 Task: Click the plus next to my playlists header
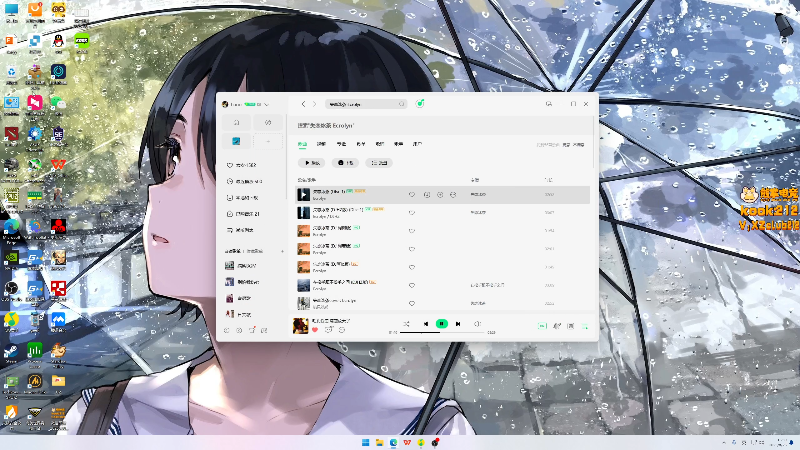pyautogui.click(x=282, y=251)
